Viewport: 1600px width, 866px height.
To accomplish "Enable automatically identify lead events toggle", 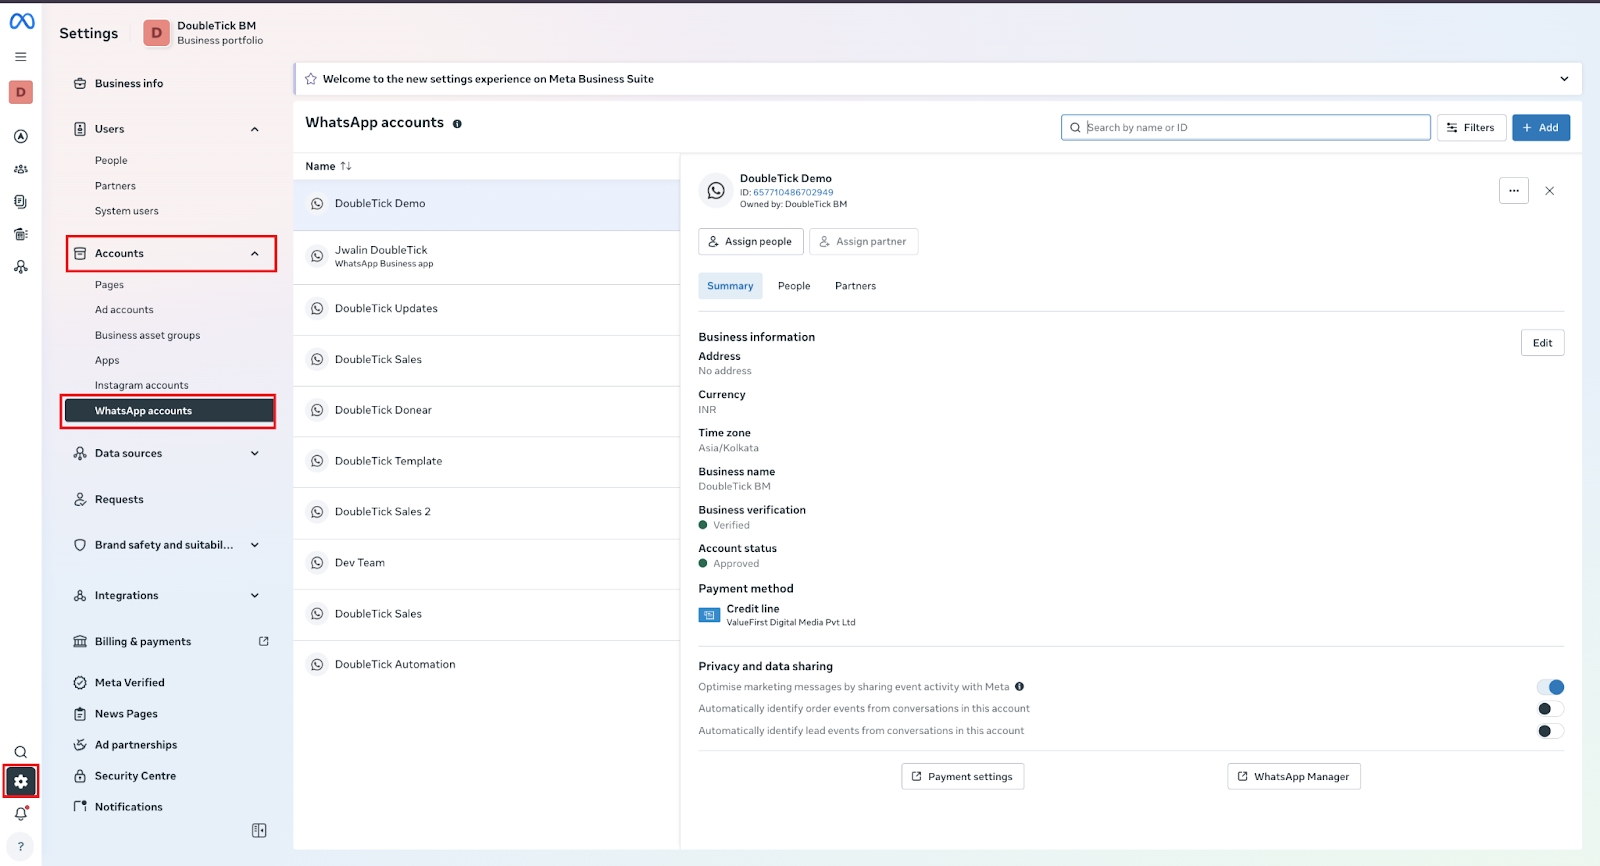I will (1550, 731).
